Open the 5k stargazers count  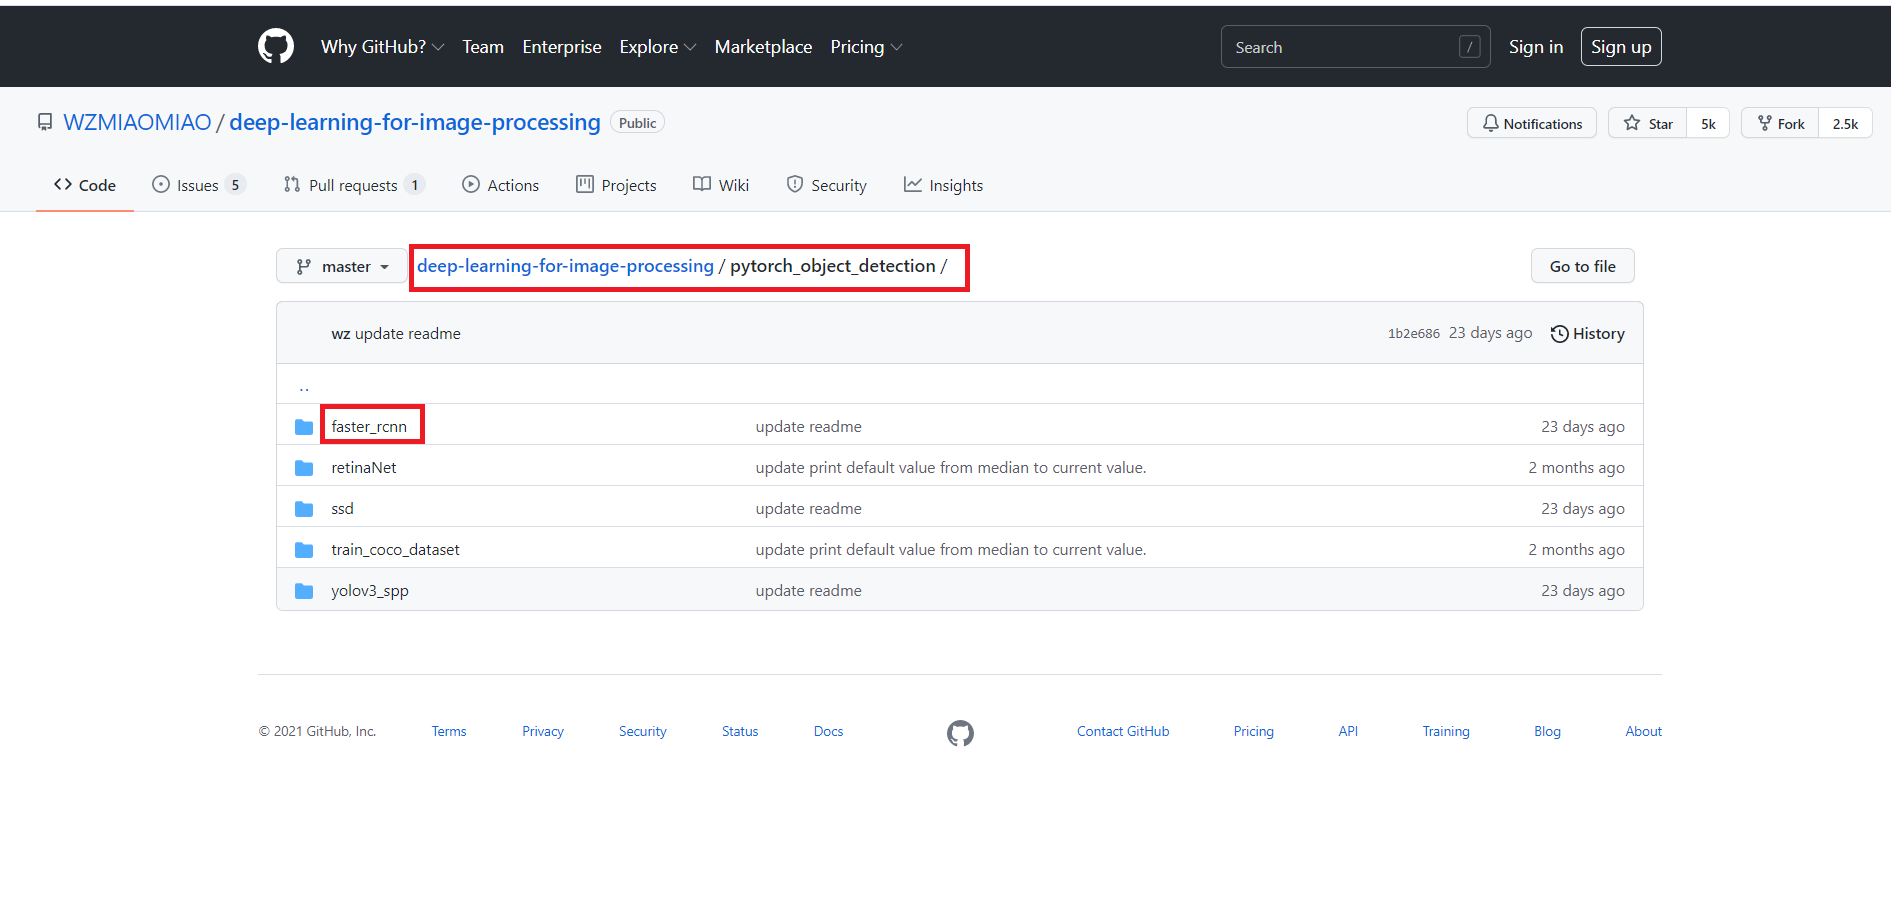(1708, 123)
